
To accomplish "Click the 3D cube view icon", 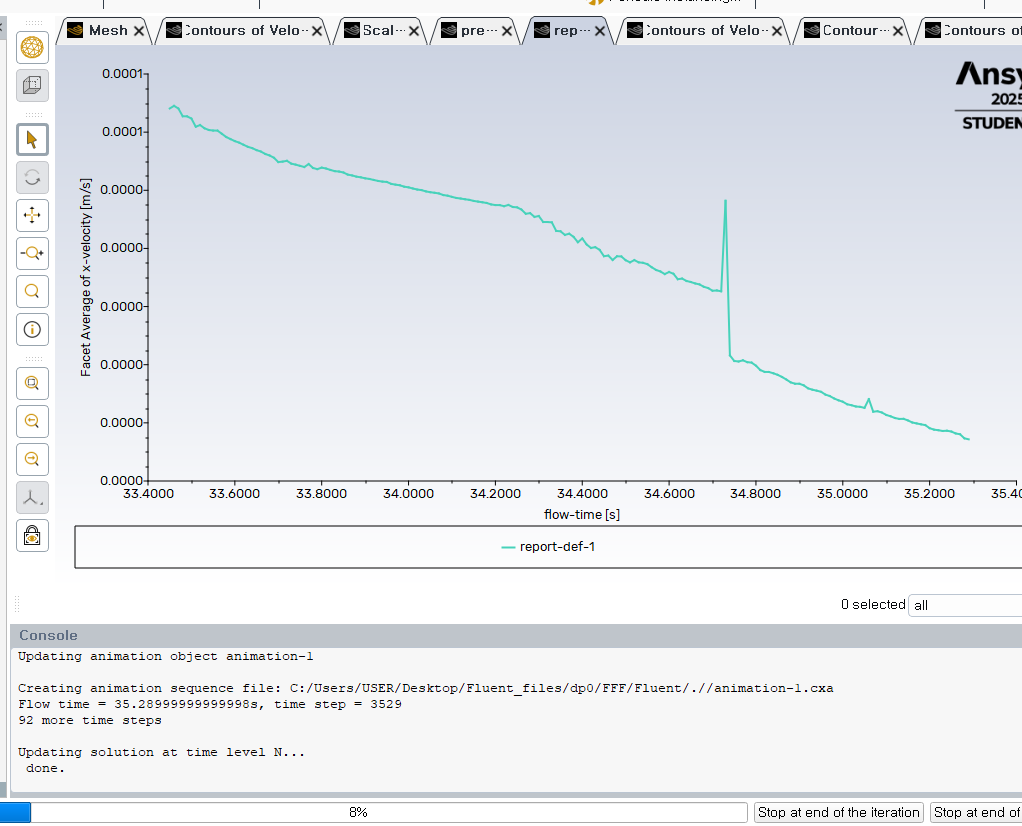I will pos(32,85).
